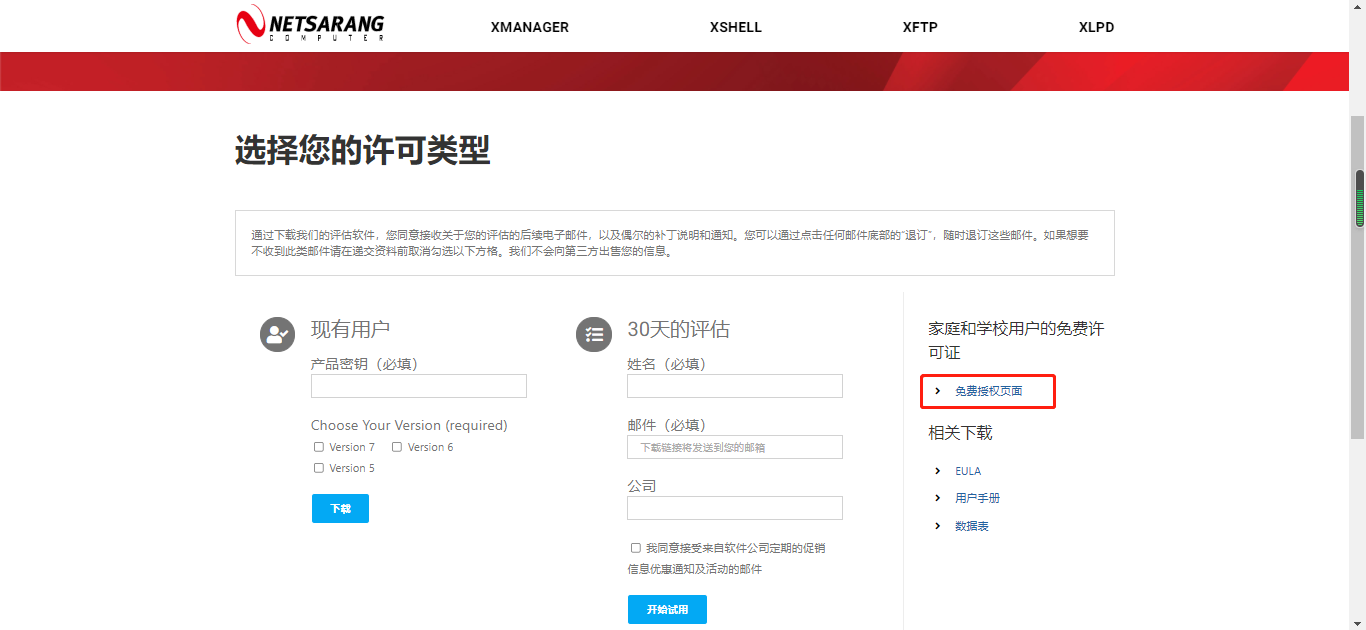Click the Choose Your Version (required) label
The height and width of the screenshot is (630, 1366).
[x=409, y=425]
